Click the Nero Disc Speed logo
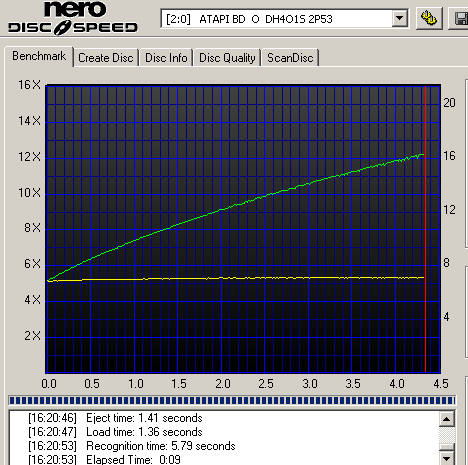This screenshot has height=465, width=468. click(73, 18)
